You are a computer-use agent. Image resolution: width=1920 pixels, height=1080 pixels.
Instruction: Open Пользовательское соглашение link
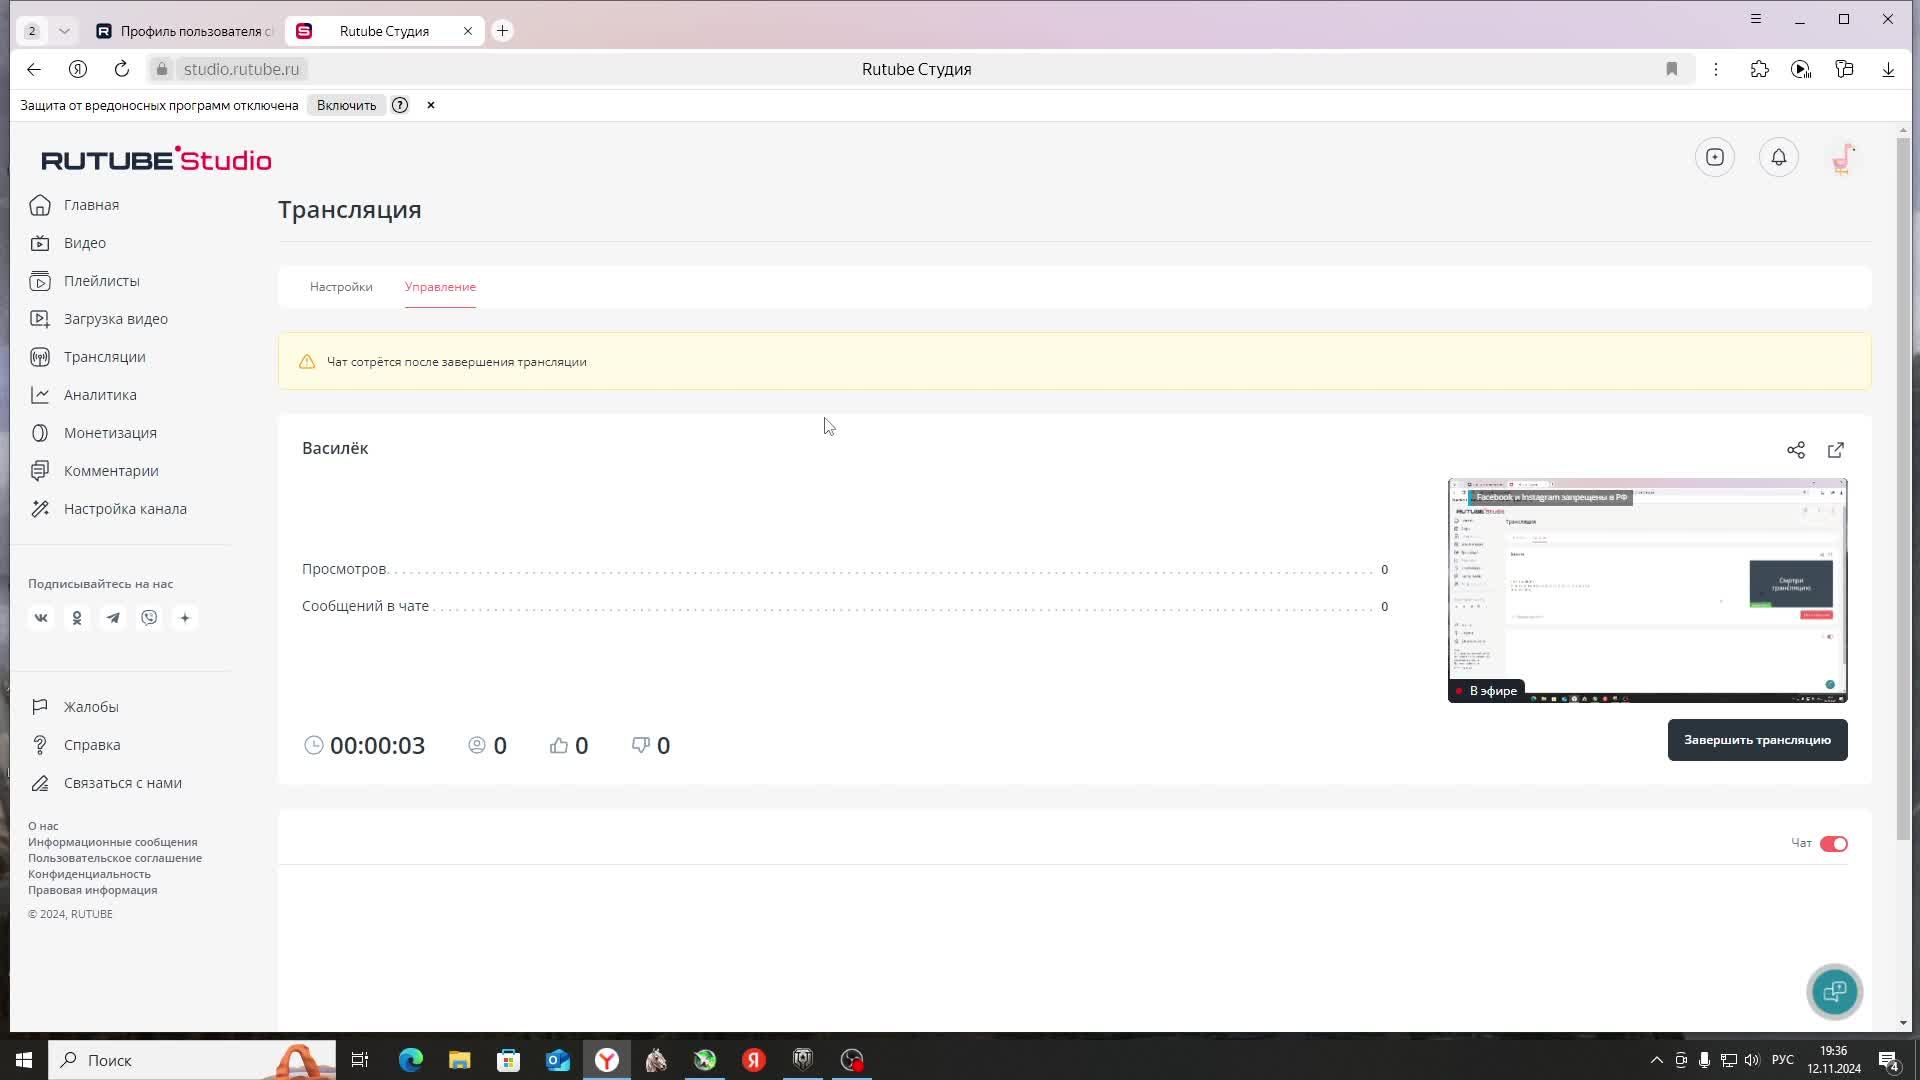click(x=115, y=858)
